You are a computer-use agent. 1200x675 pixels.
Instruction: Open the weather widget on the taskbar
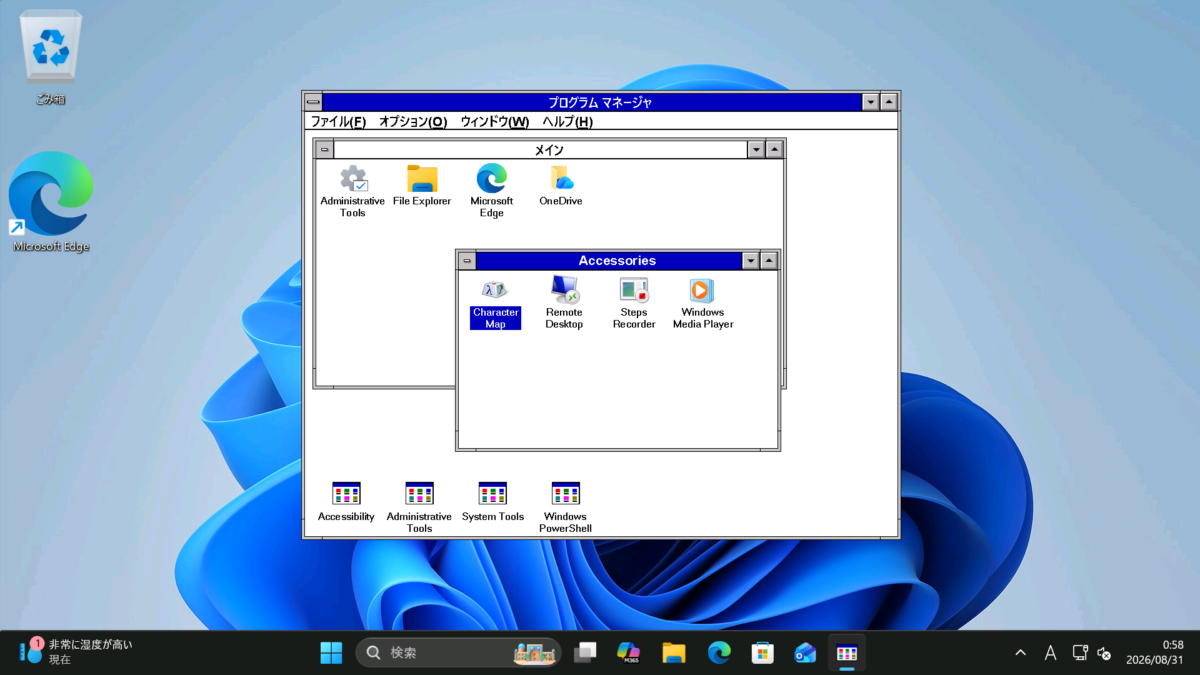pyautogui.click(x=76, y=652)
